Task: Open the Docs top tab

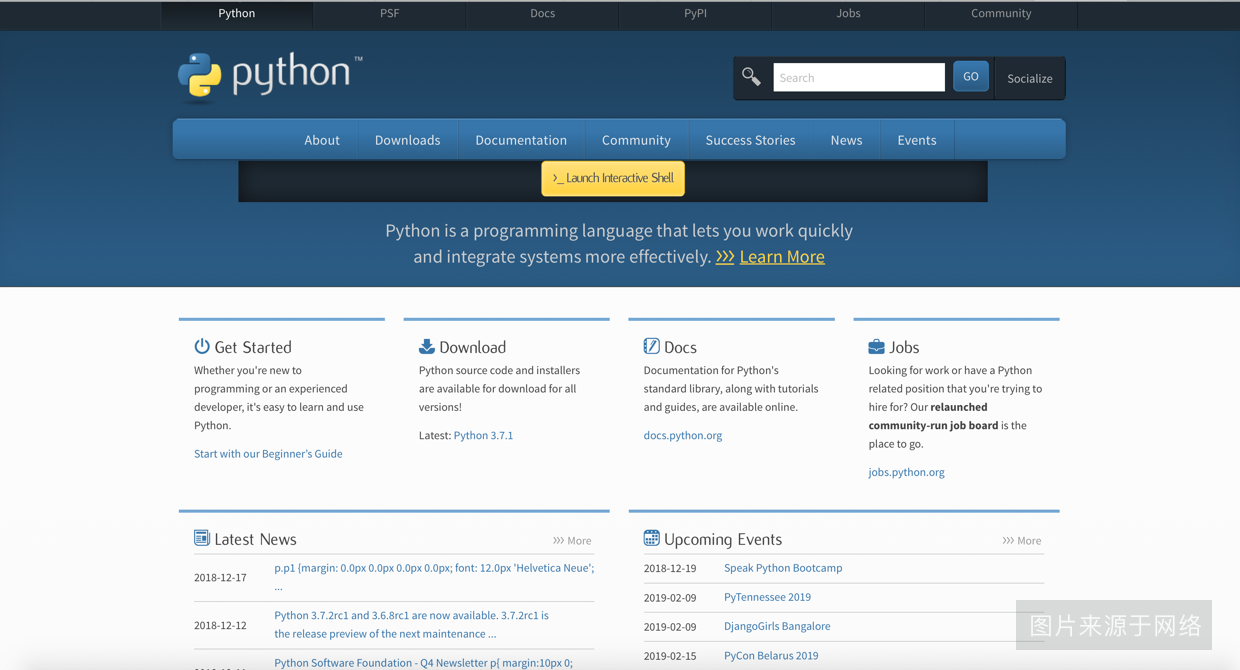Action: click(x=543, y=14)
